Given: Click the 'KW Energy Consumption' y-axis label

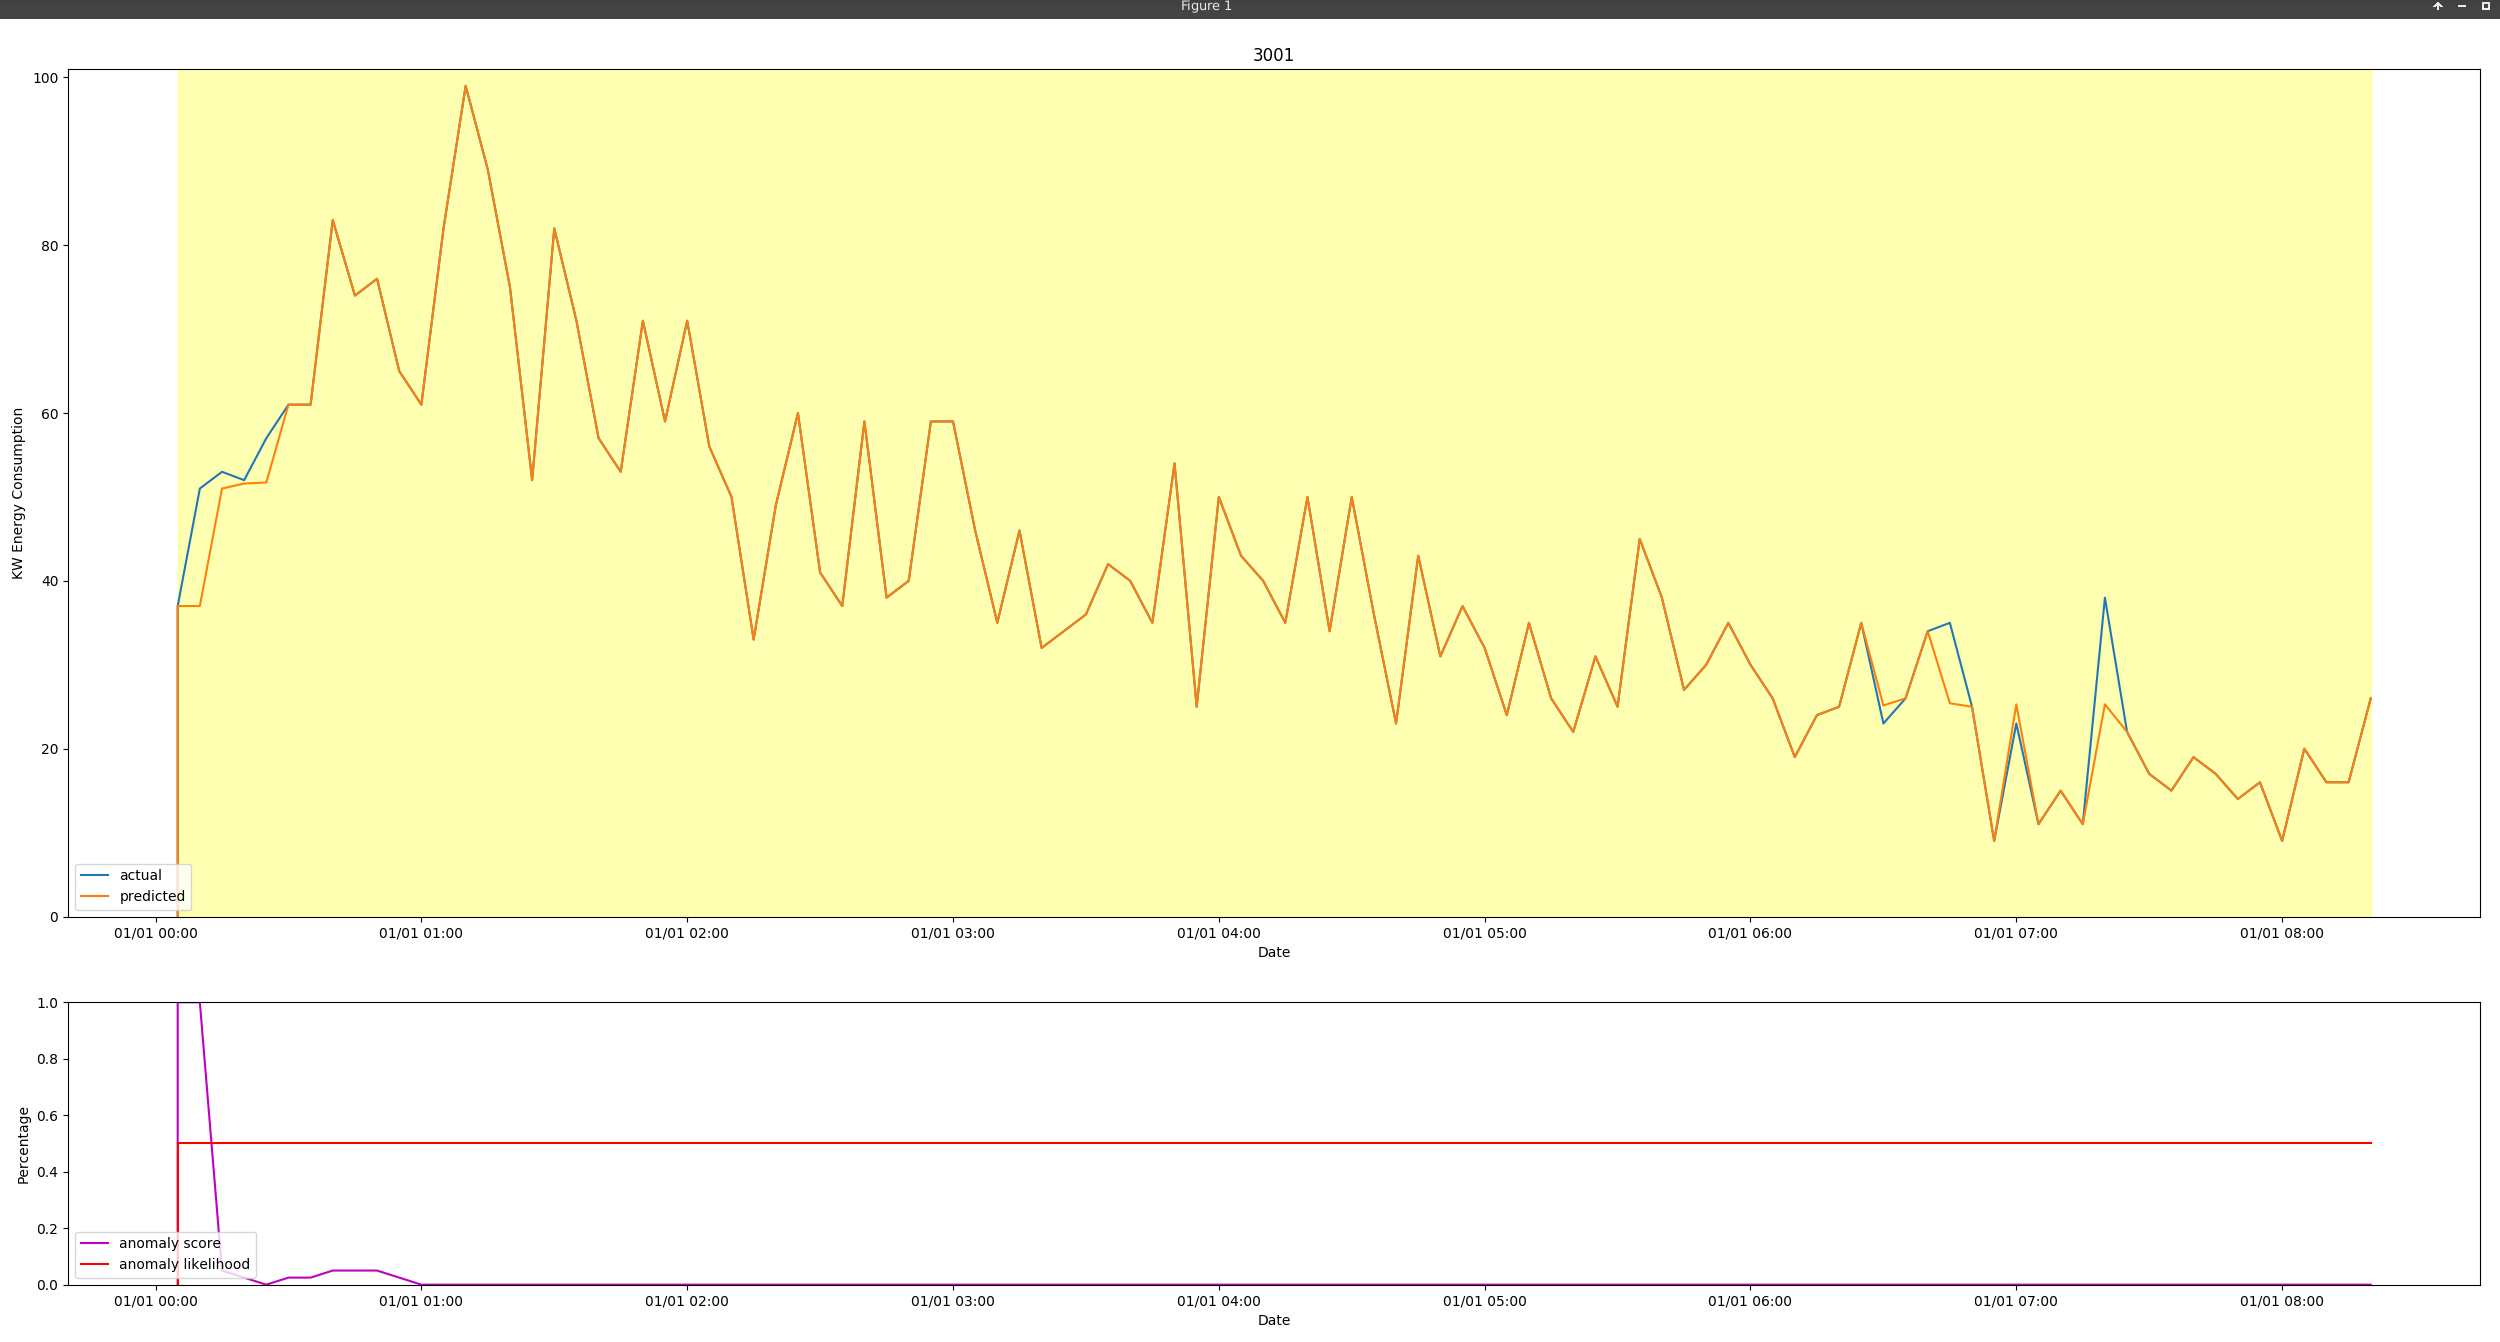Looking at the screenshot, I should click(18, 493).
